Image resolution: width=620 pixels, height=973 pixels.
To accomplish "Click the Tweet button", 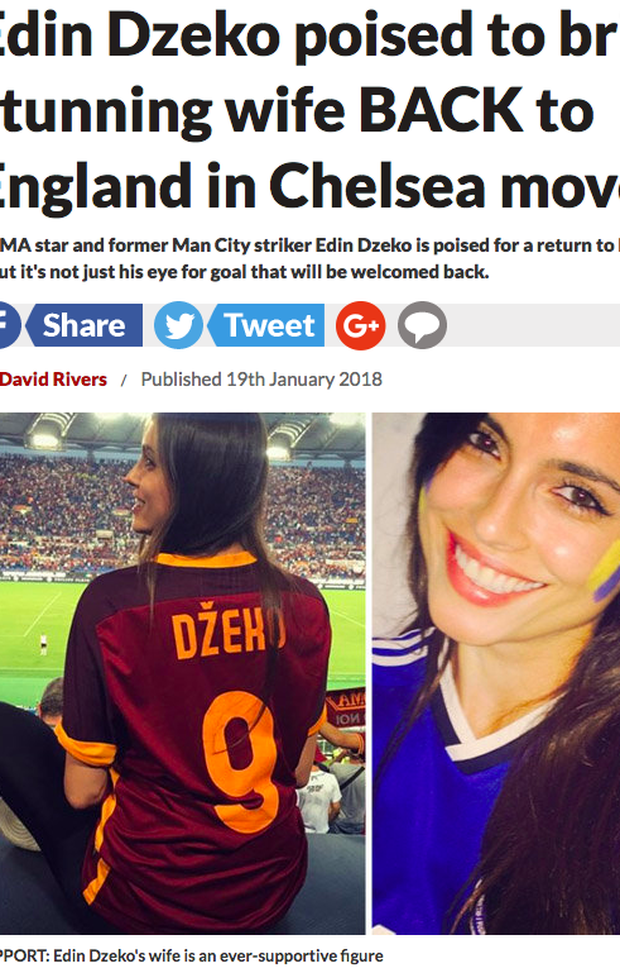I will click(x=265, y=325).
